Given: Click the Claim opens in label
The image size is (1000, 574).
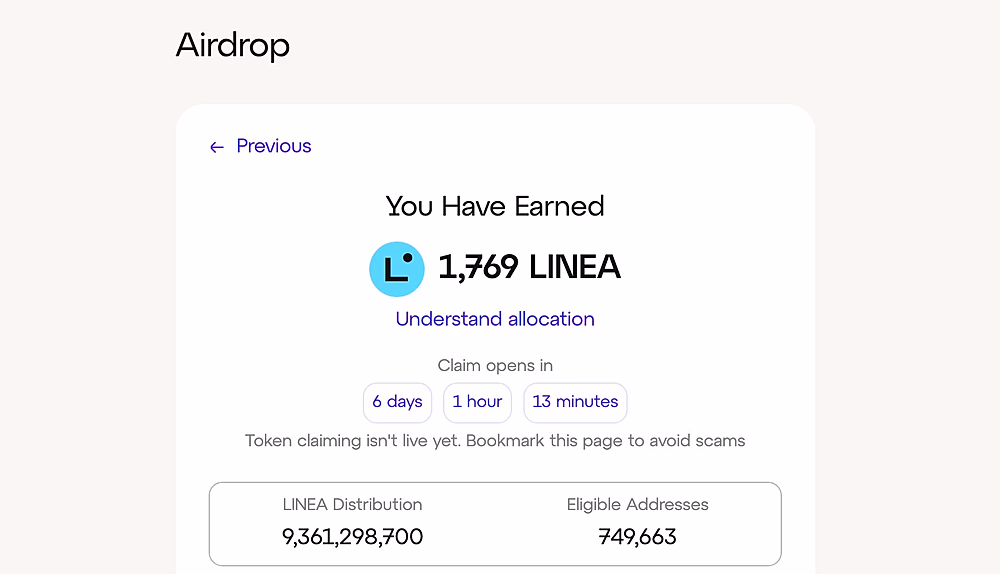Looking at the screenshot, I should (x=495, y=365).
